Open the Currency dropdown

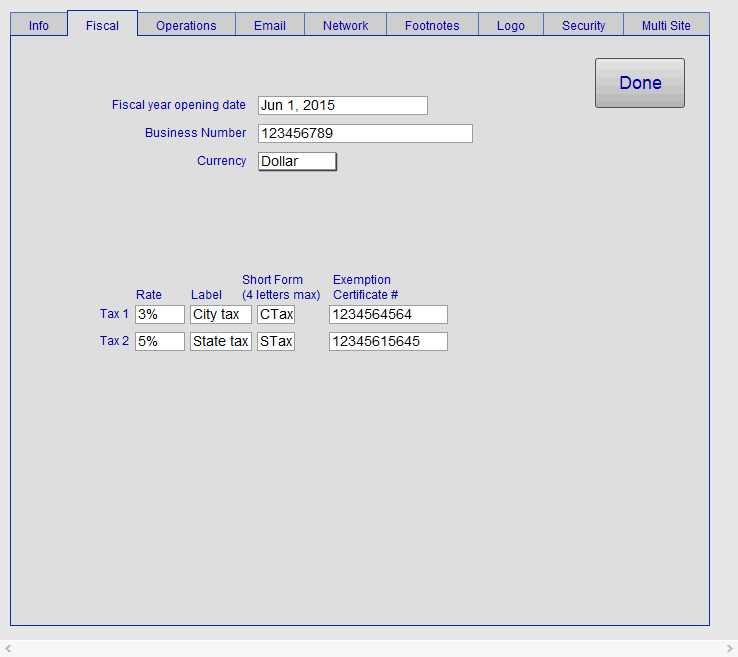pyautogui.click(x=297, y=161)
